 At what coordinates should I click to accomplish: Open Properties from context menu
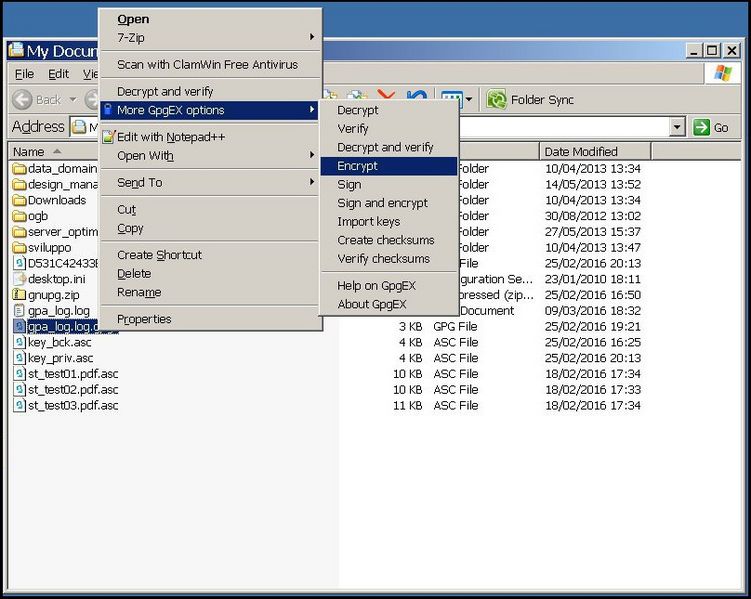coord(210,319)
